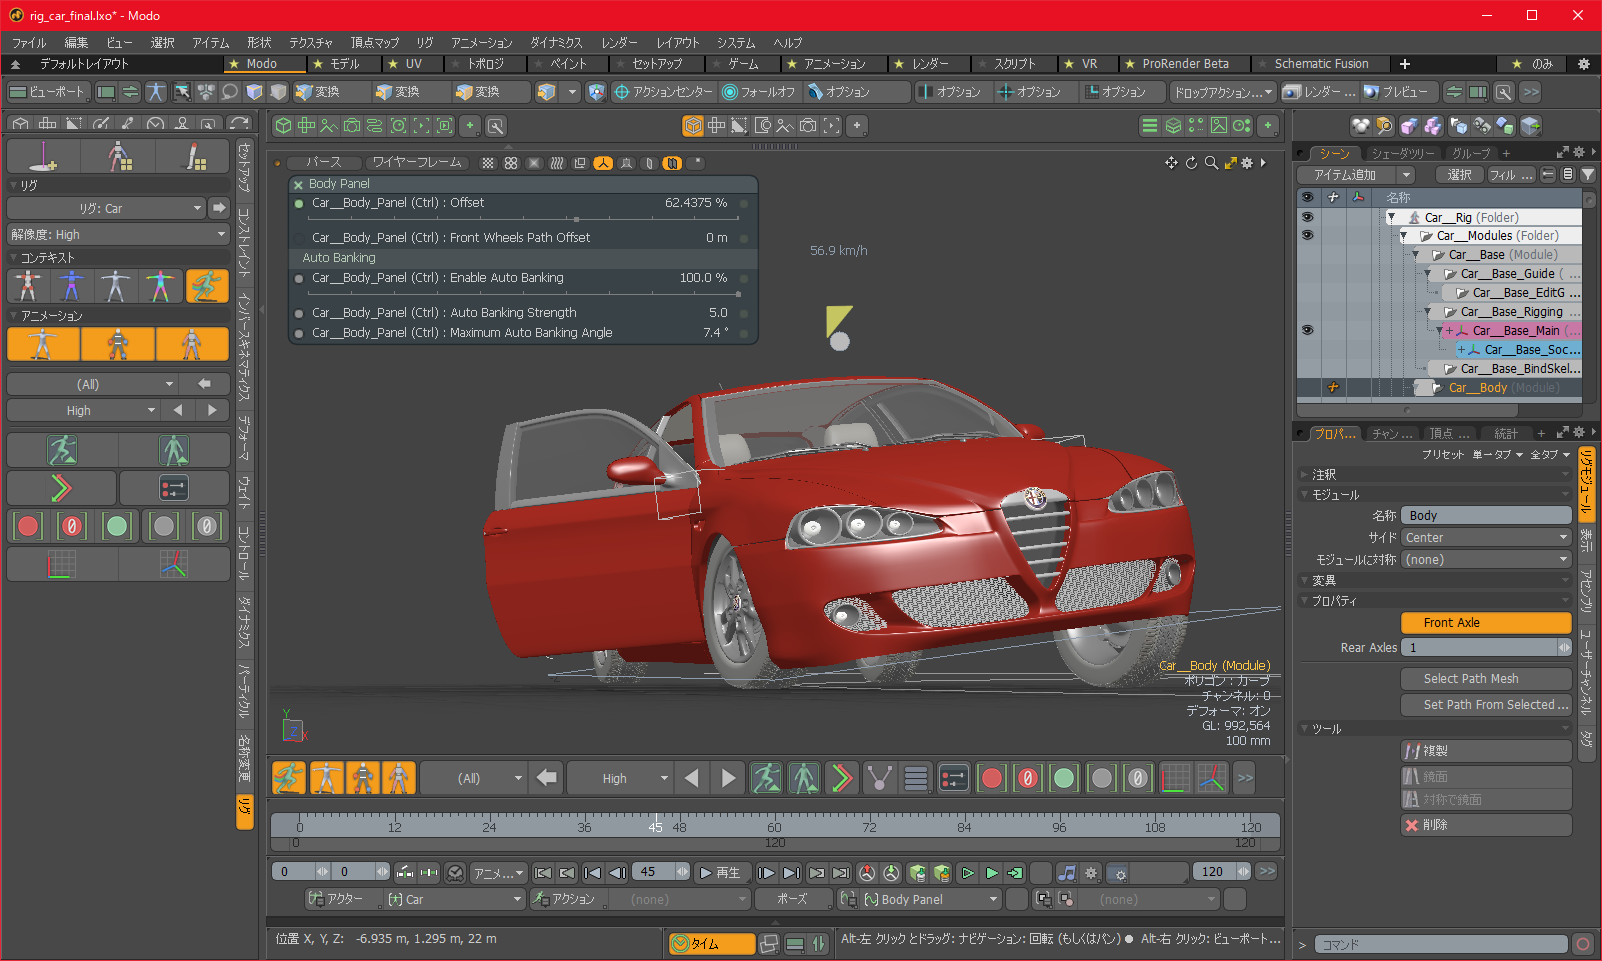Viewport: 1602px width, 961px height.
Task: Click the settings gear beside the music note
Action: (x=1091, y=872)
